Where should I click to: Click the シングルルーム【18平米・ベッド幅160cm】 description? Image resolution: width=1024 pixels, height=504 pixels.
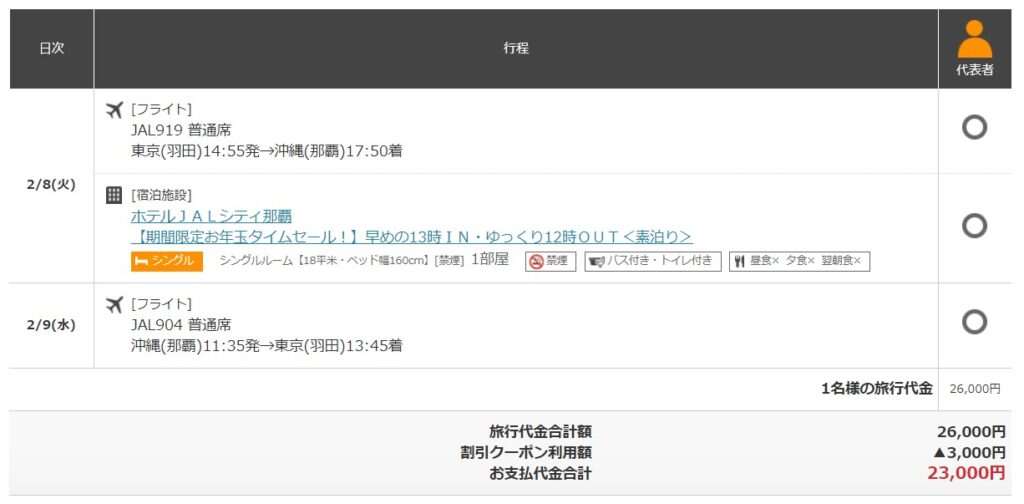(342, 261)
